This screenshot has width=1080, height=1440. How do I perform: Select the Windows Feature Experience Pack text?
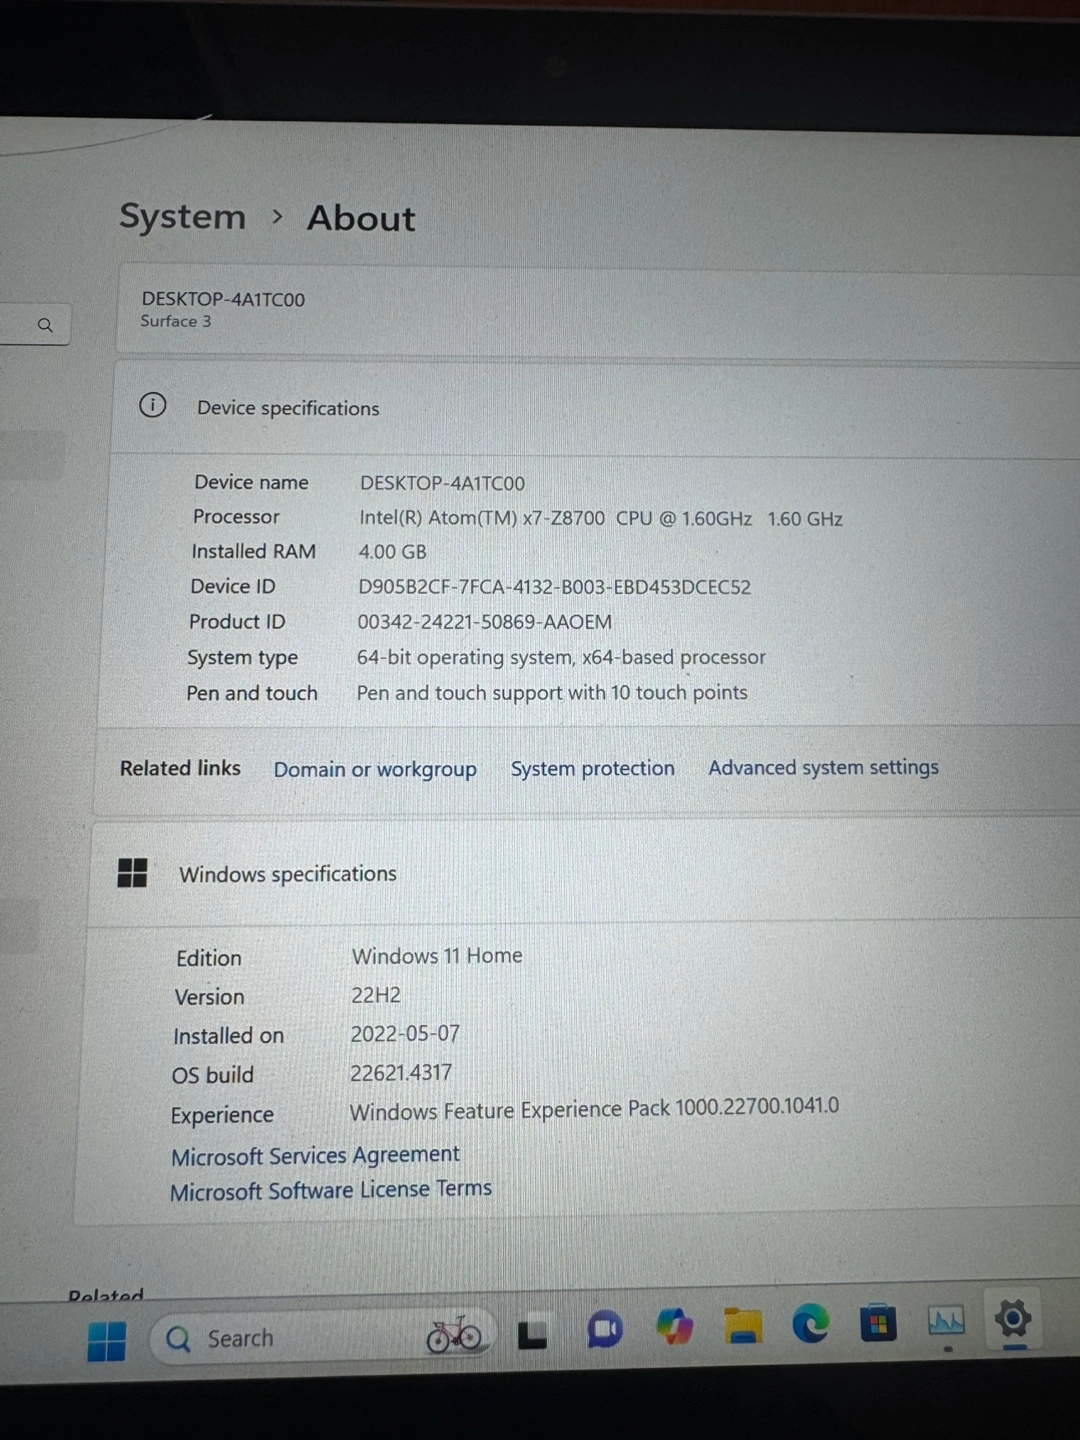click(594, 1109)
